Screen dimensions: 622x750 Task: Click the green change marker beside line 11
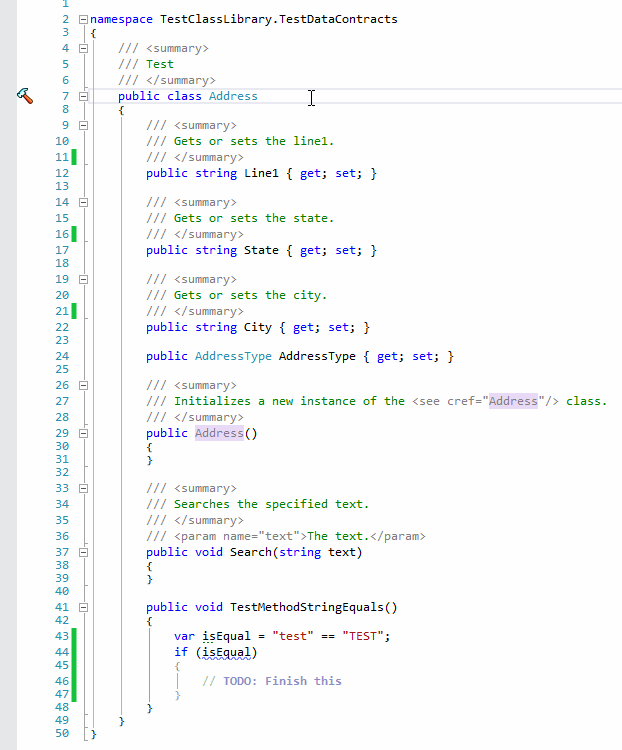[74, 157]
